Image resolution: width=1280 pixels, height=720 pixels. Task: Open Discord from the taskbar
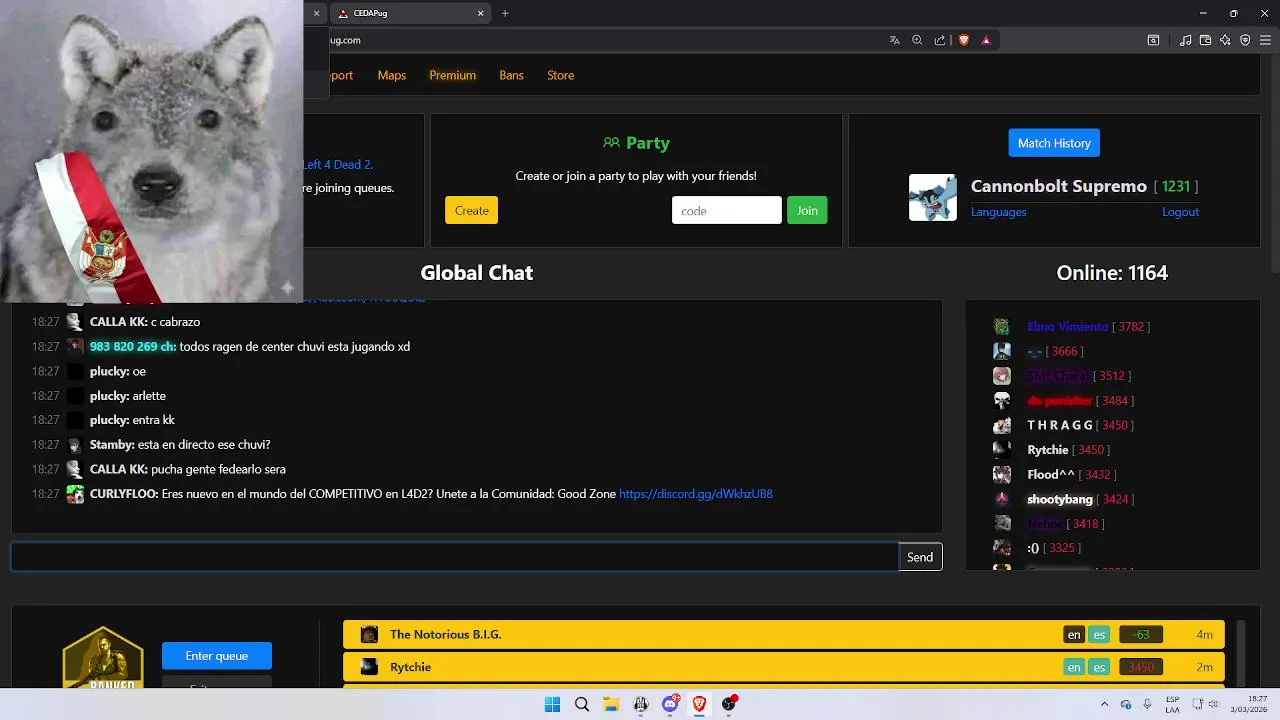click(670, 704)
